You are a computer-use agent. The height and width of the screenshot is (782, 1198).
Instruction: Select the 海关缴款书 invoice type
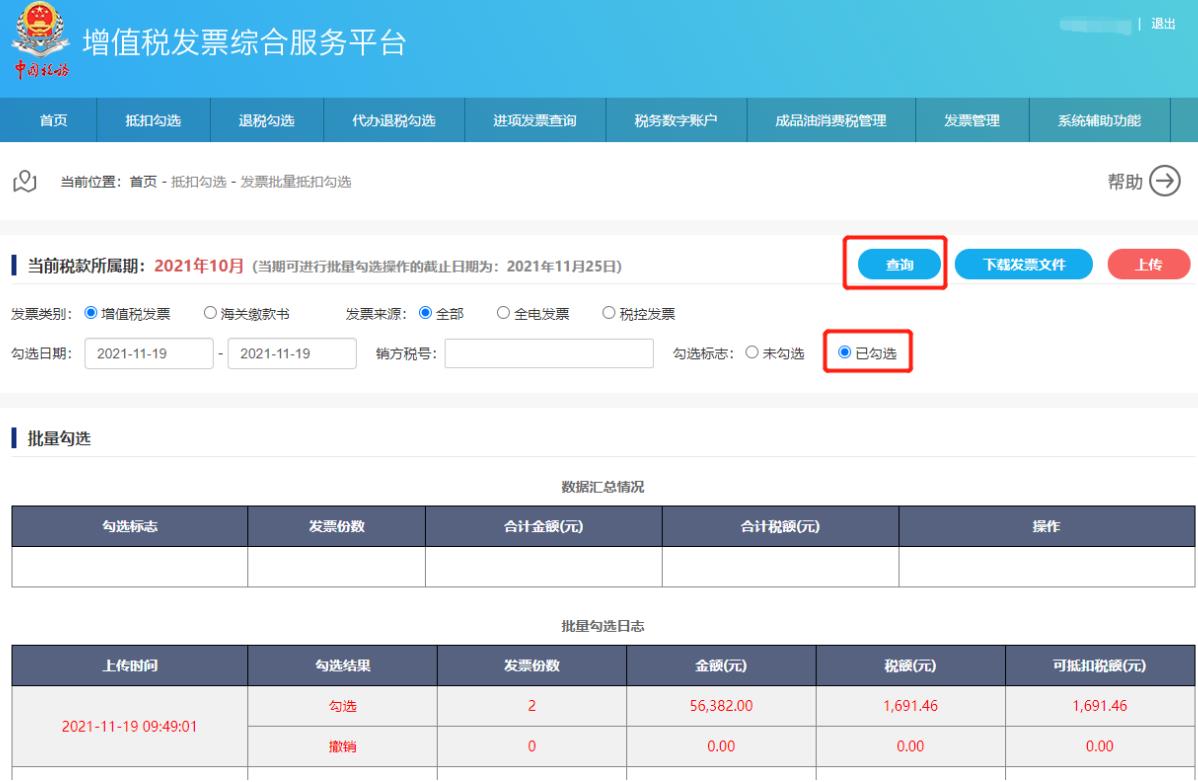pyautogui.click(x=211, y=313)
